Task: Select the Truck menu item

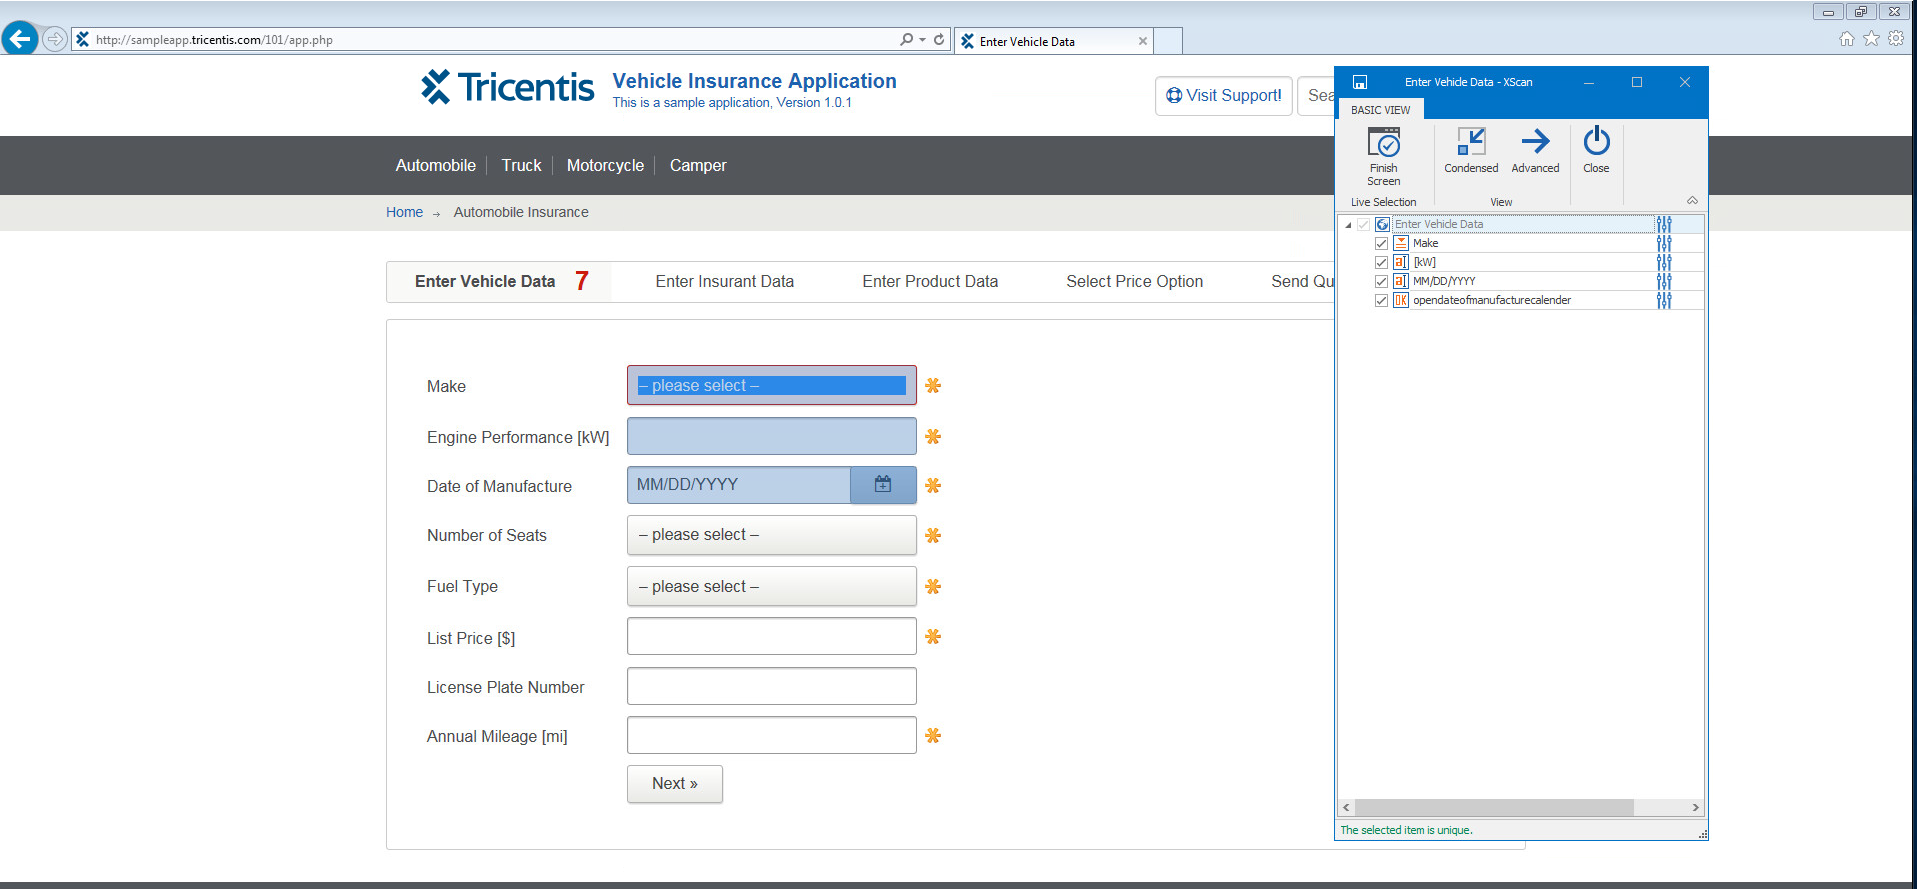Action: click(x=521, y=166)
